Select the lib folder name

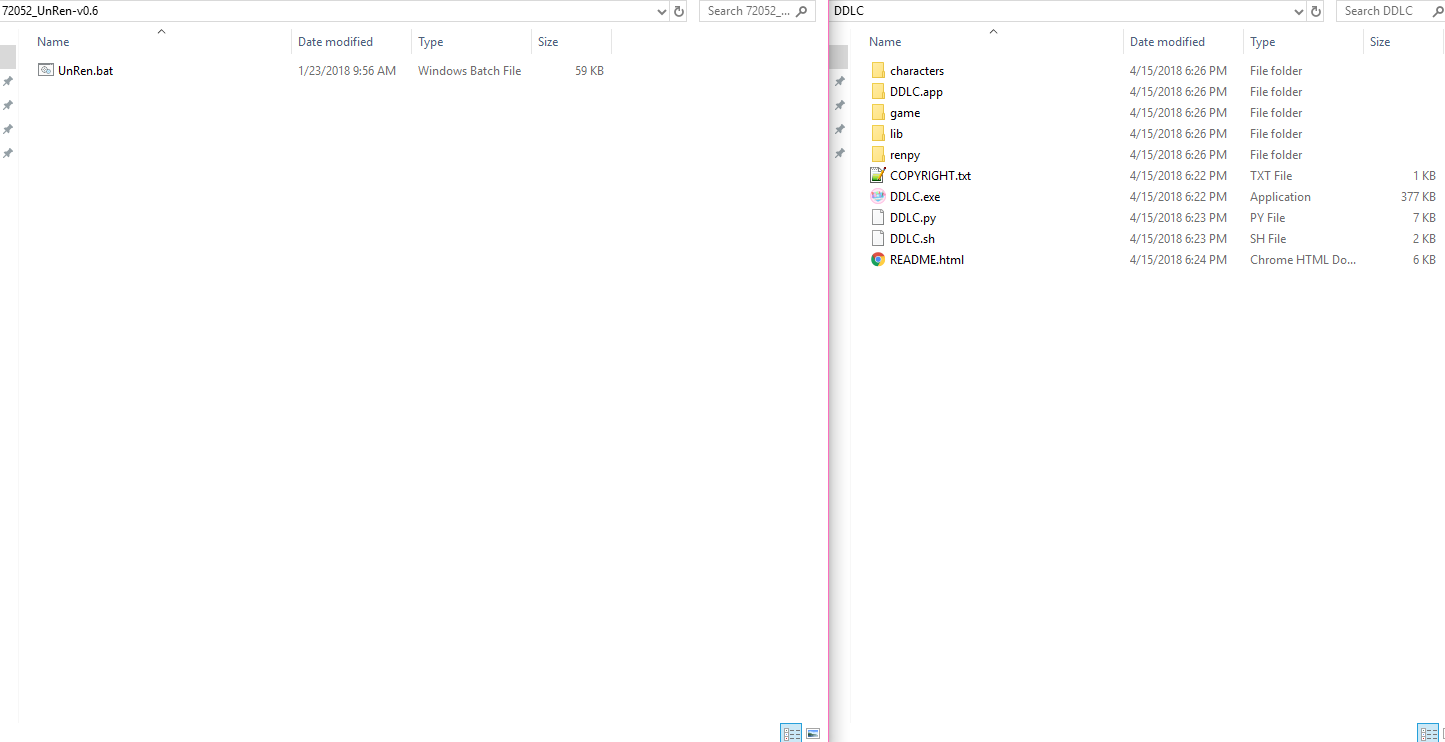pos(896,134)
